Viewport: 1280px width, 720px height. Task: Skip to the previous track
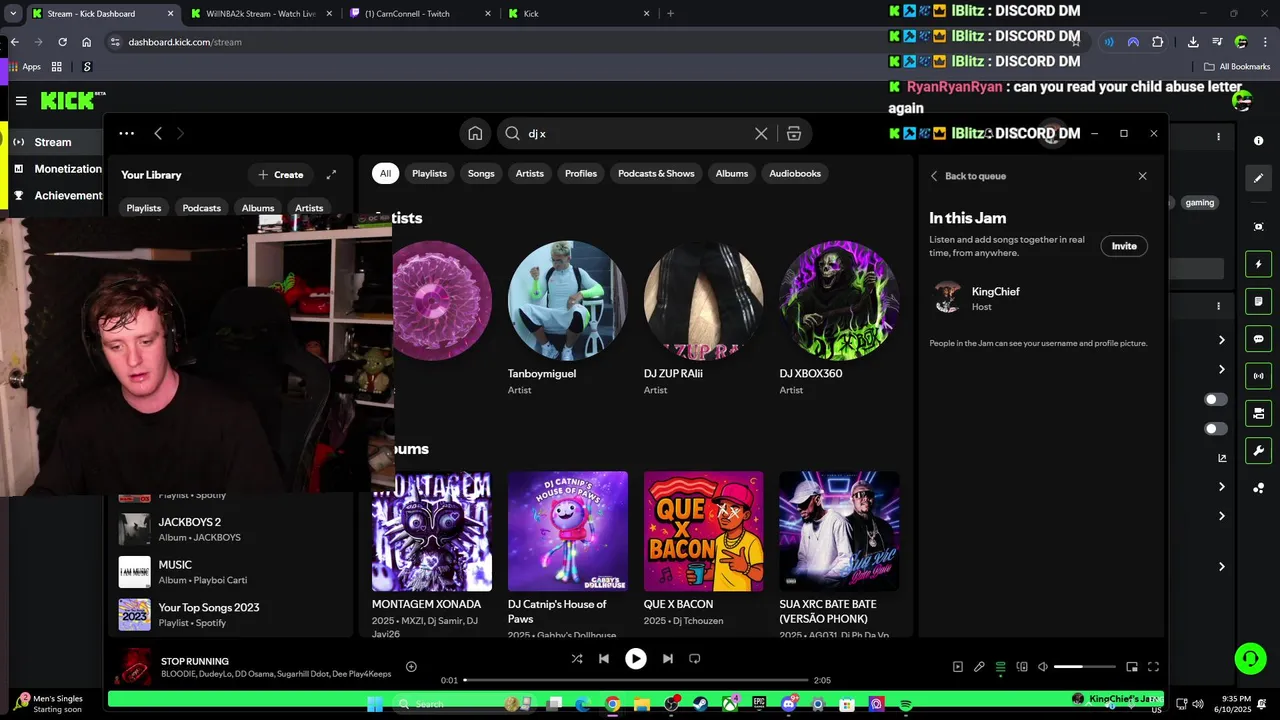tap(604, 659)
